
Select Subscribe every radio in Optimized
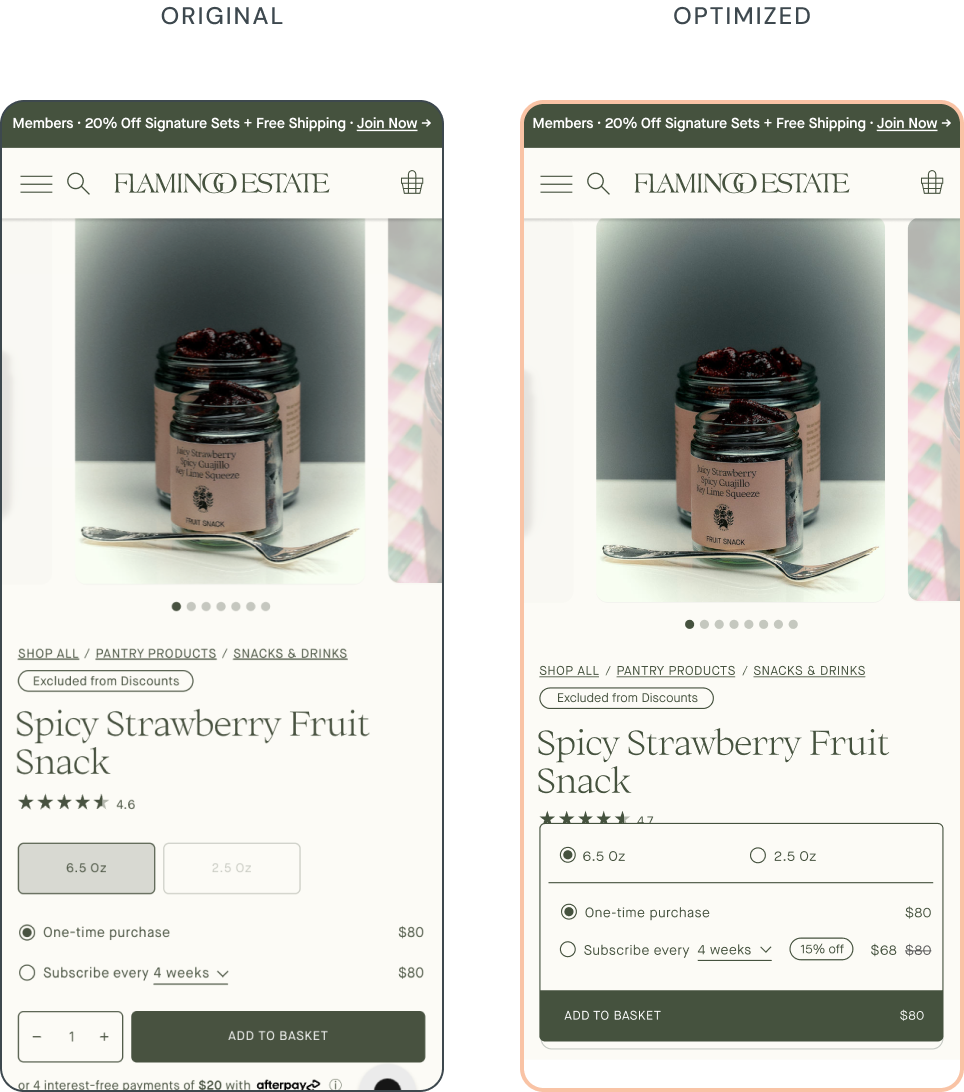[x=568, y=949]
